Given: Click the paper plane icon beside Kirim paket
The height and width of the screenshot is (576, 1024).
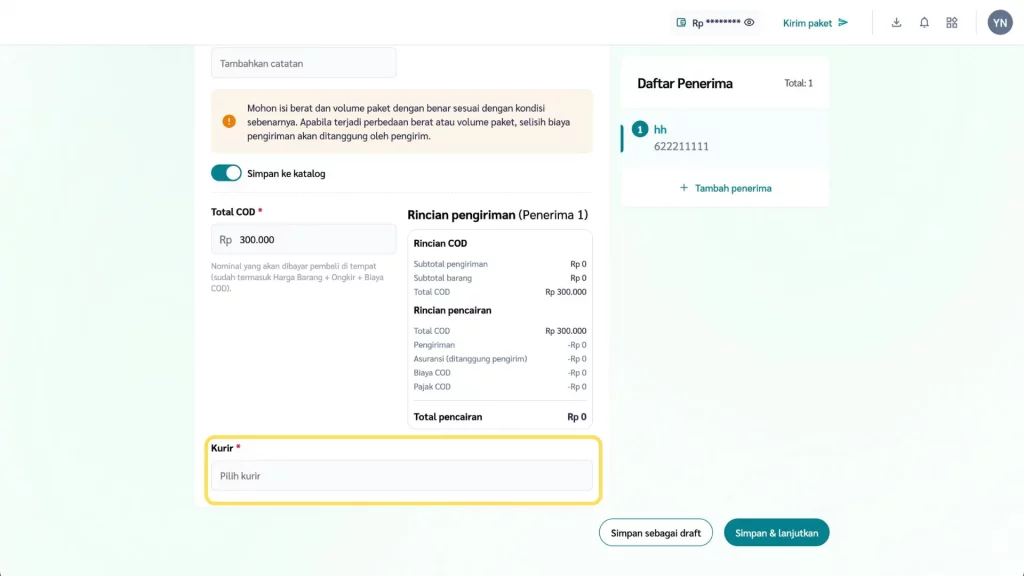Looking at the screenshot, I should pos(843,22).
